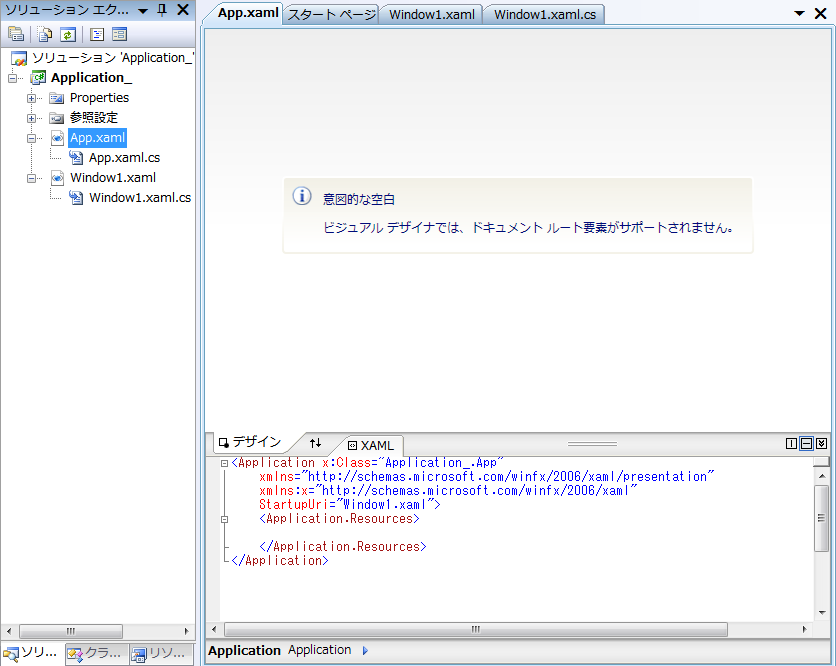This screenshot has height=666, width=836.
Task: Collapse the XAML pane button
Action: point(822,444)
